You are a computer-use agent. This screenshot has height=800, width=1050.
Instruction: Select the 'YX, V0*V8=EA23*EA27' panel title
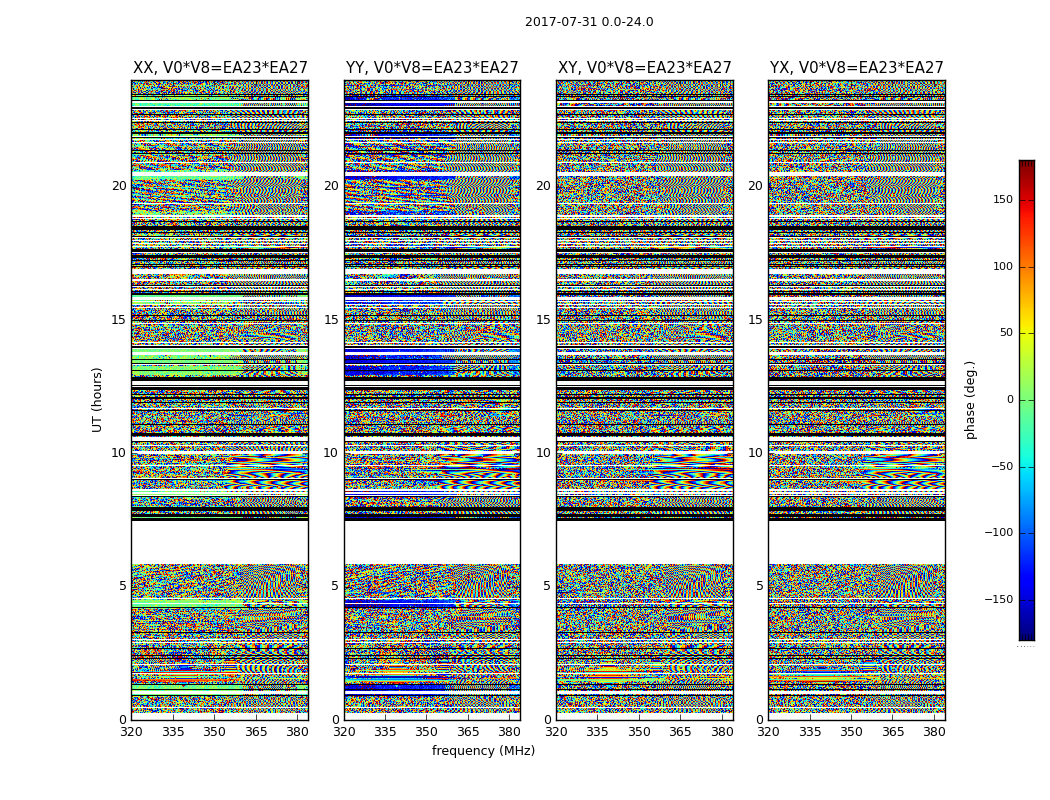pyautogui.click(x=856, y=68)
